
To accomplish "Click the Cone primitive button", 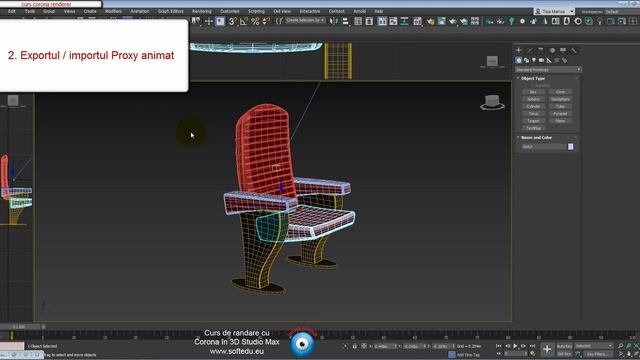I will tap(560, 92).
